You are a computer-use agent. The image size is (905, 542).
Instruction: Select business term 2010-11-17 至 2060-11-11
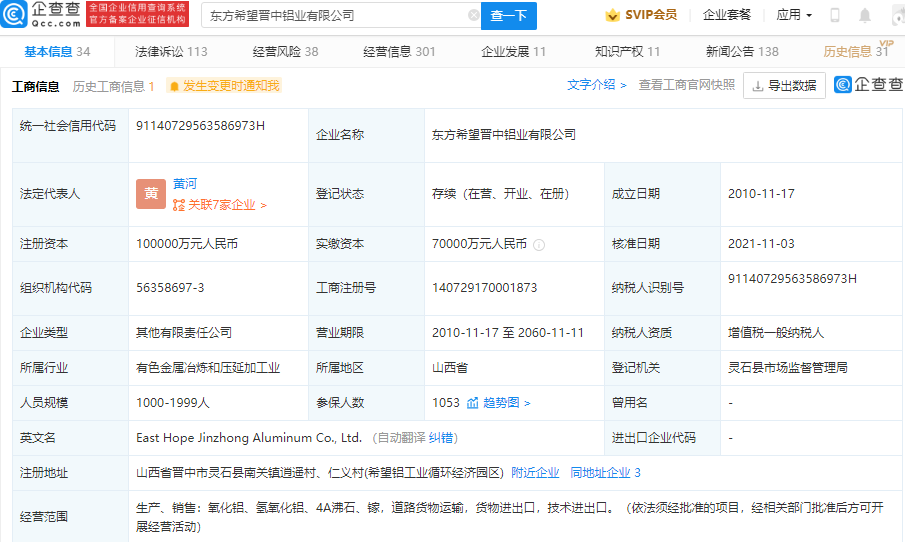508,332
